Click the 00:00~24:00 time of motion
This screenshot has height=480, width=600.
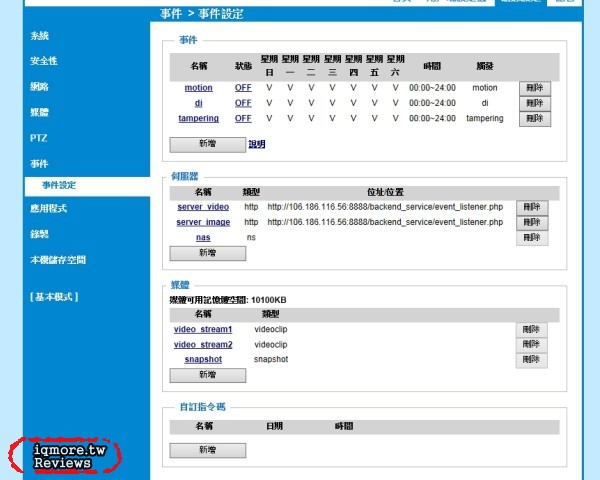432,88
